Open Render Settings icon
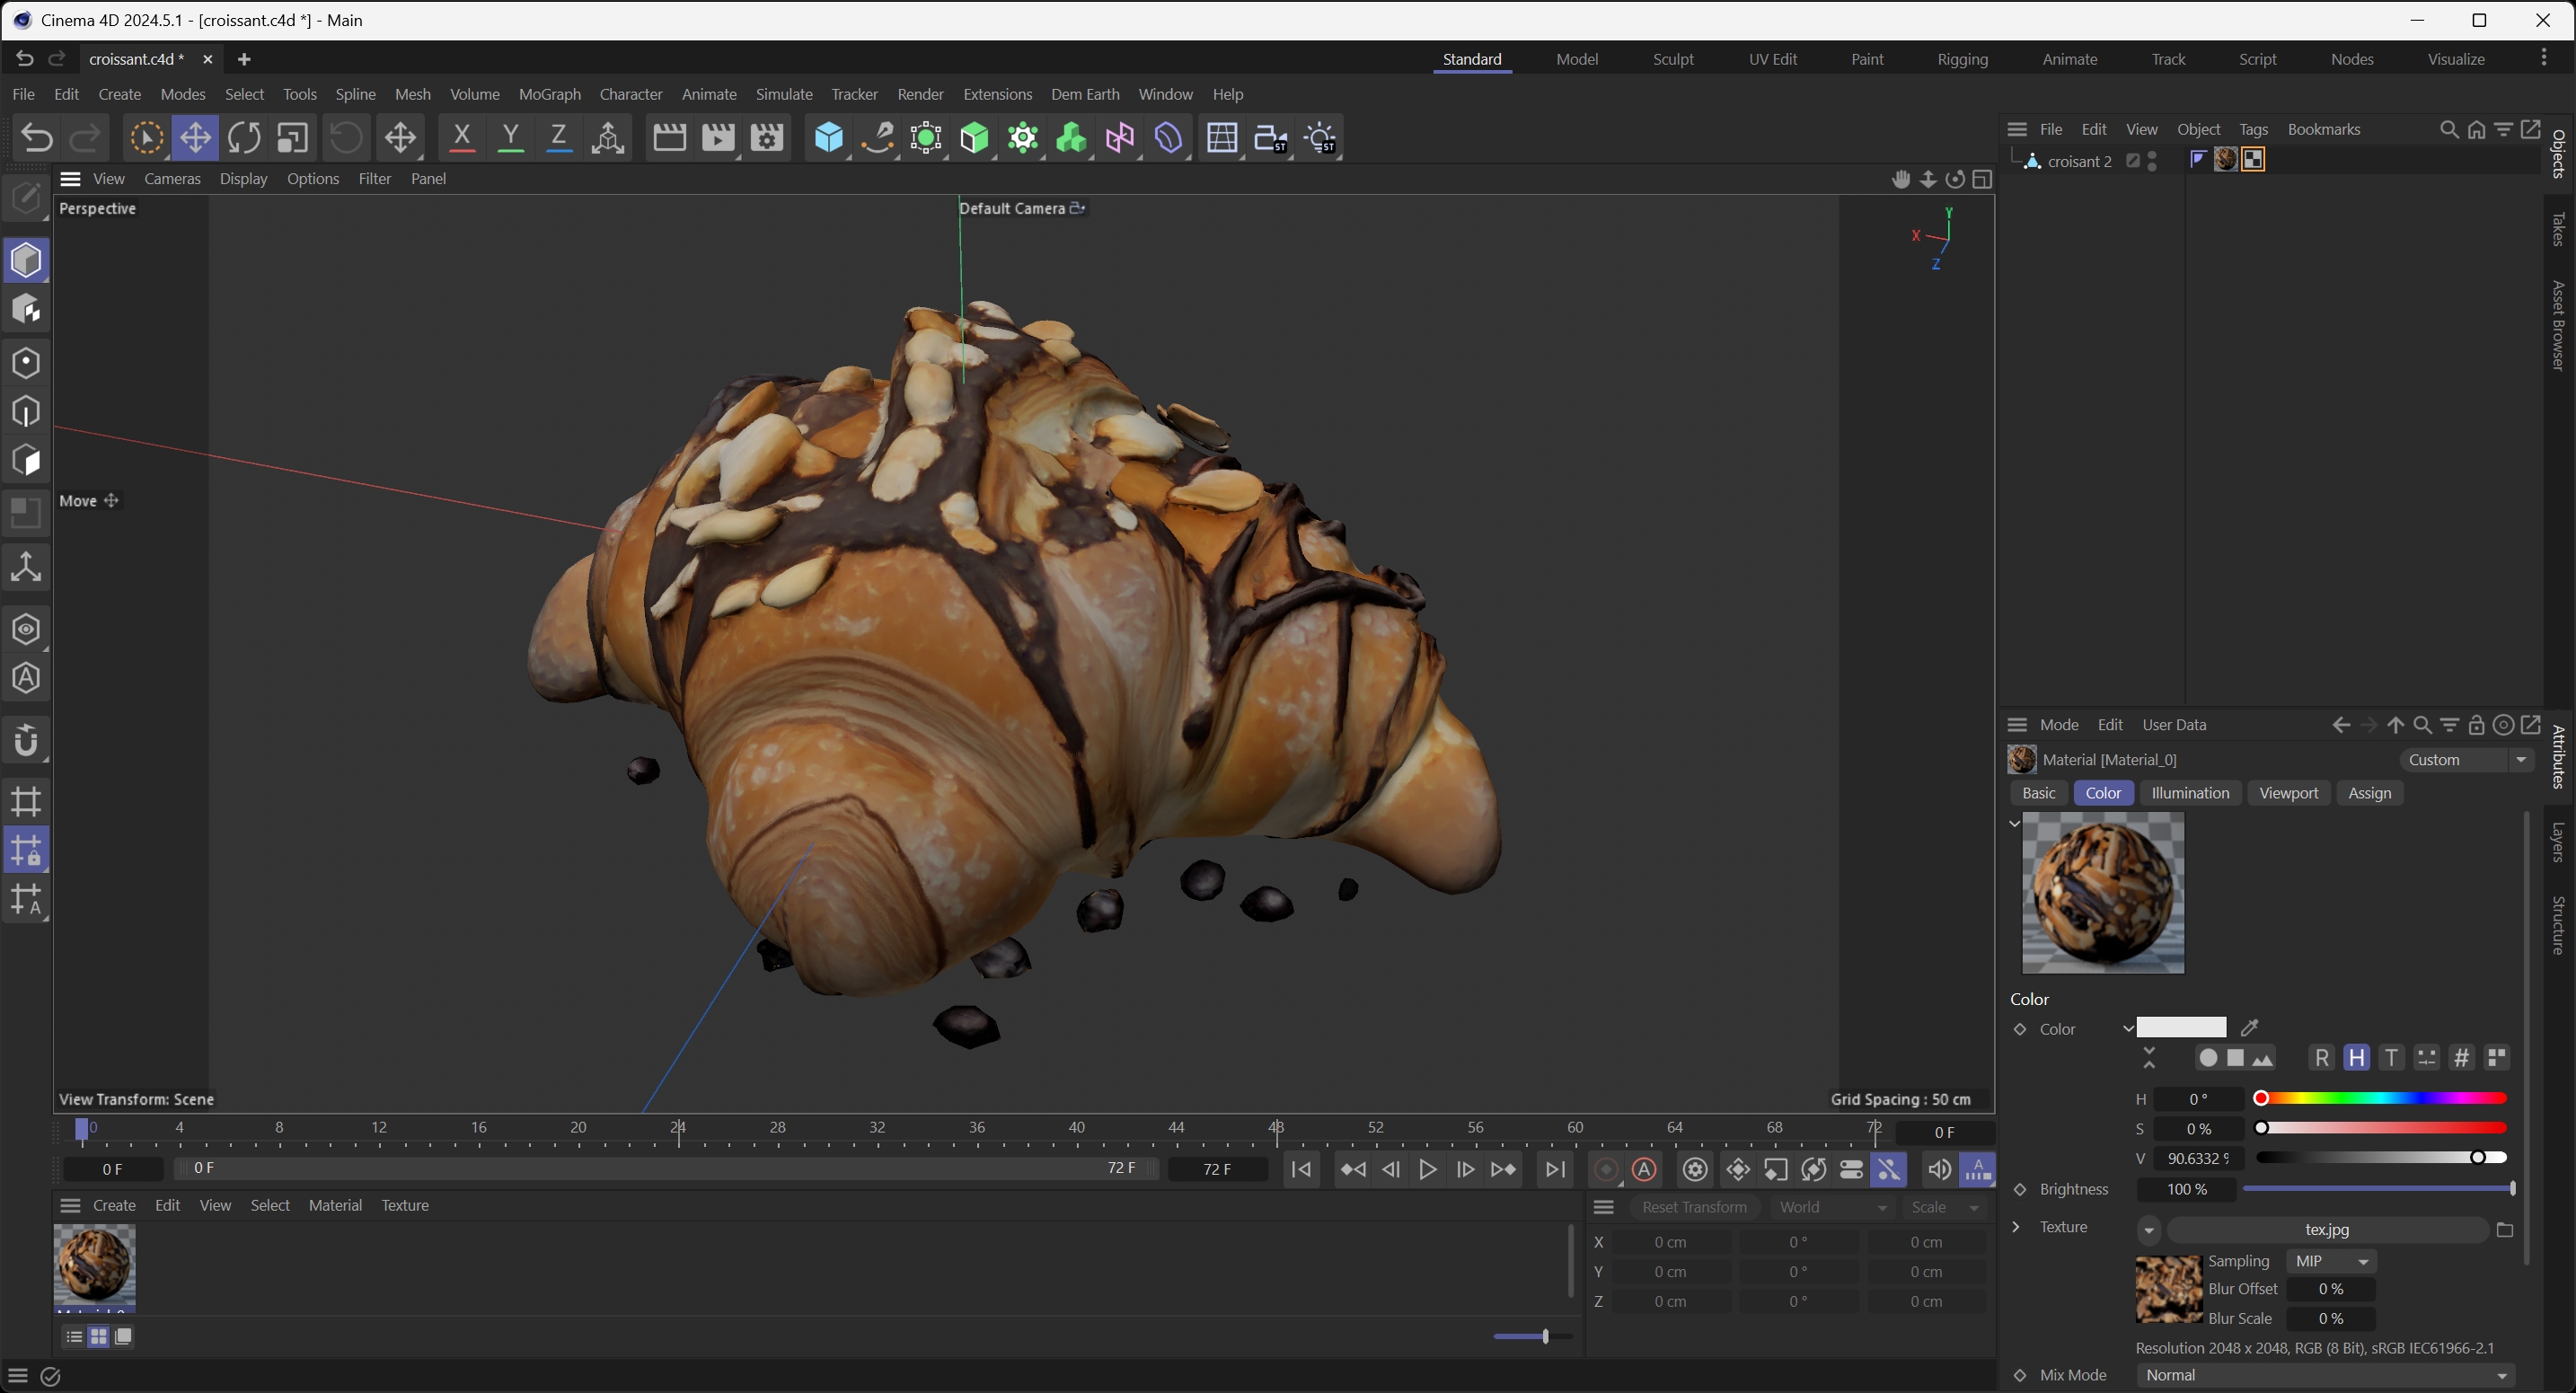This screenshot has width=2576, height=1393. (x=766, y=138)
